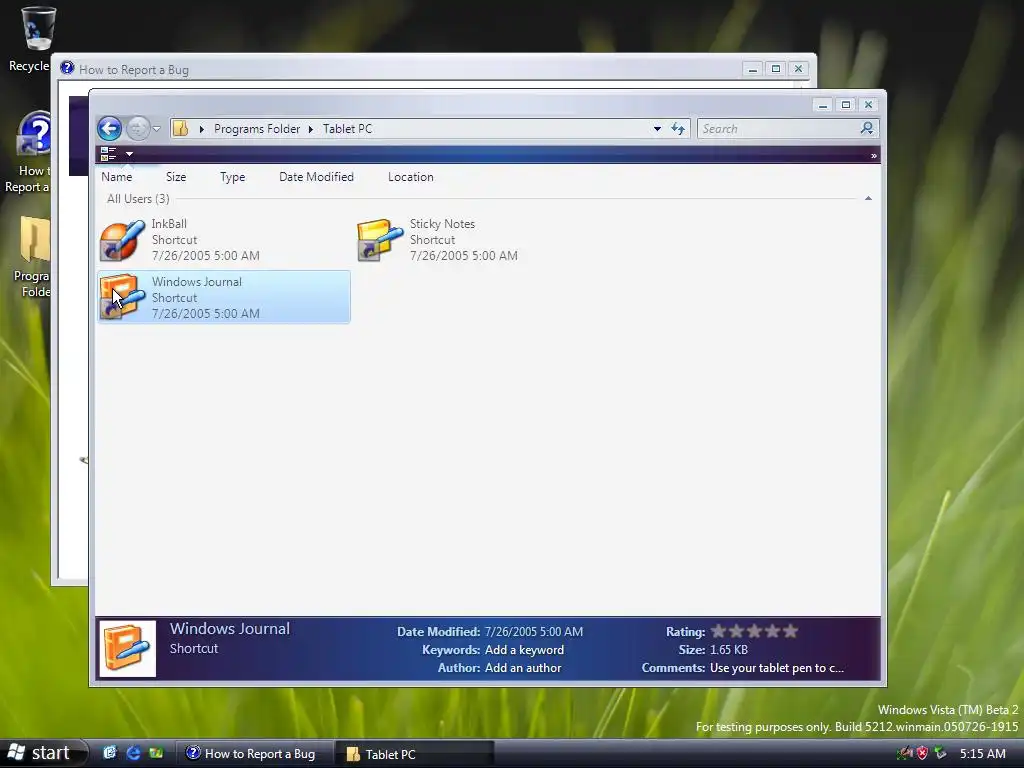Click Date Modified value in details pane
Screen dimensions: 1024x768
click(x=534, y=632)
